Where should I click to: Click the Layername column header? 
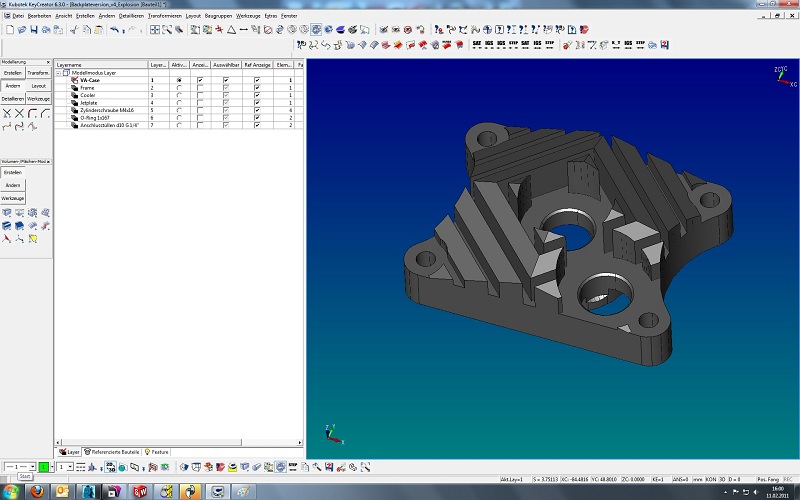pos(102,65)
